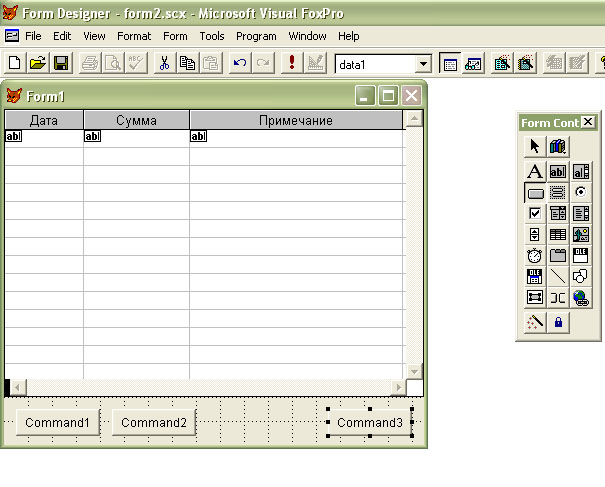Open the View Classes library icon
605x487 pixels.
558,147
